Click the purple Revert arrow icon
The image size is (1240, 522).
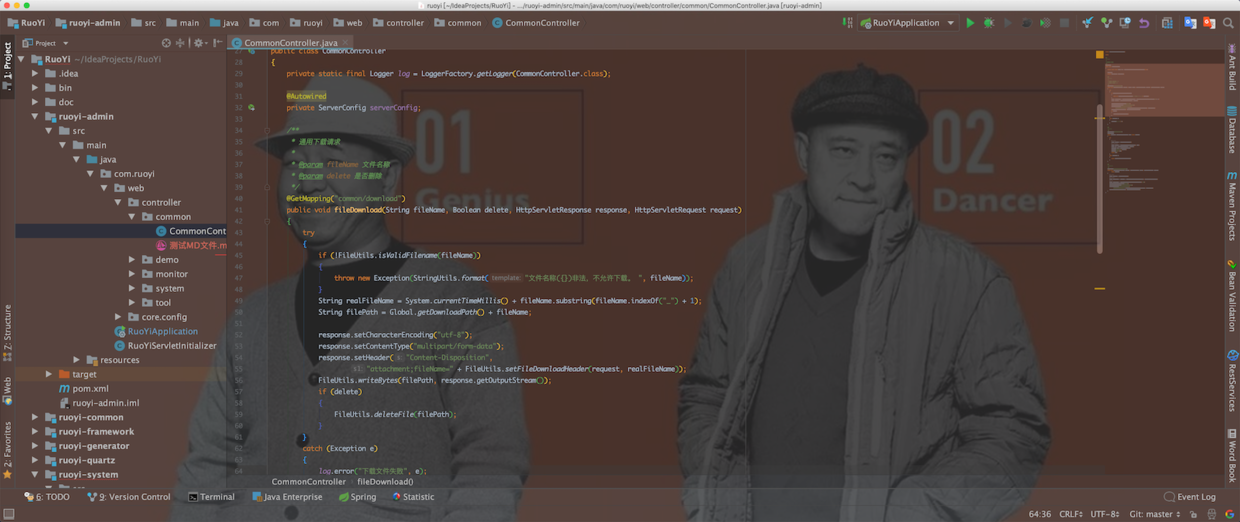pyautogui.click(x=1144, y=23)
